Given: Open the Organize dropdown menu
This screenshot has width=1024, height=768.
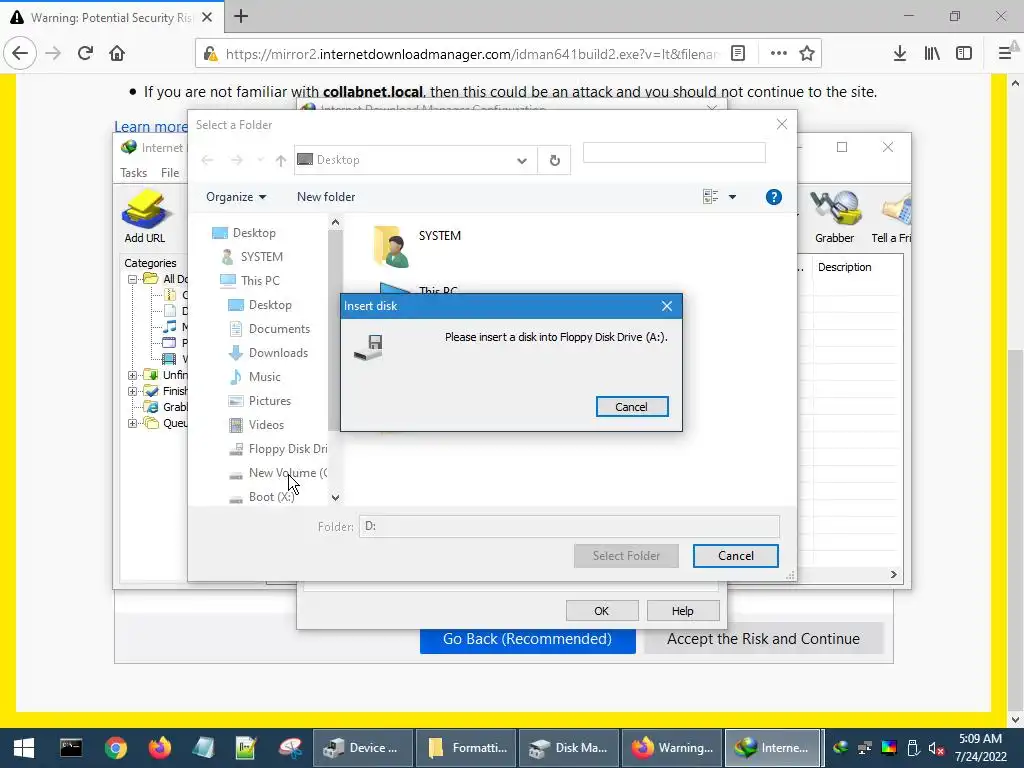Looking at the screenshot, I should (x=236, y=197).
